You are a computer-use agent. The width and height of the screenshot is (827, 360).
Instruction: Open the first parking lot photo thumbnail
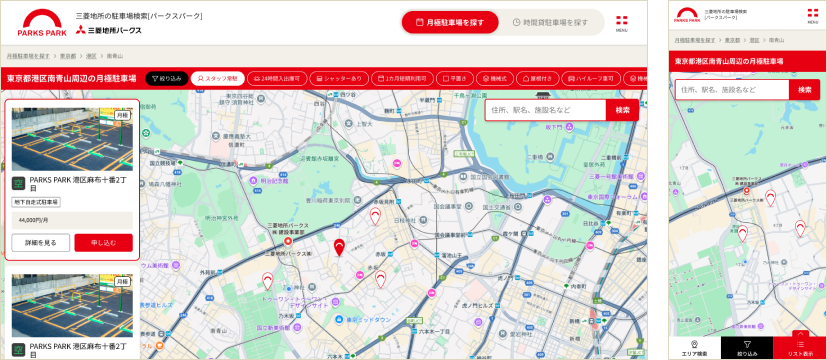[x=72, y=139]
